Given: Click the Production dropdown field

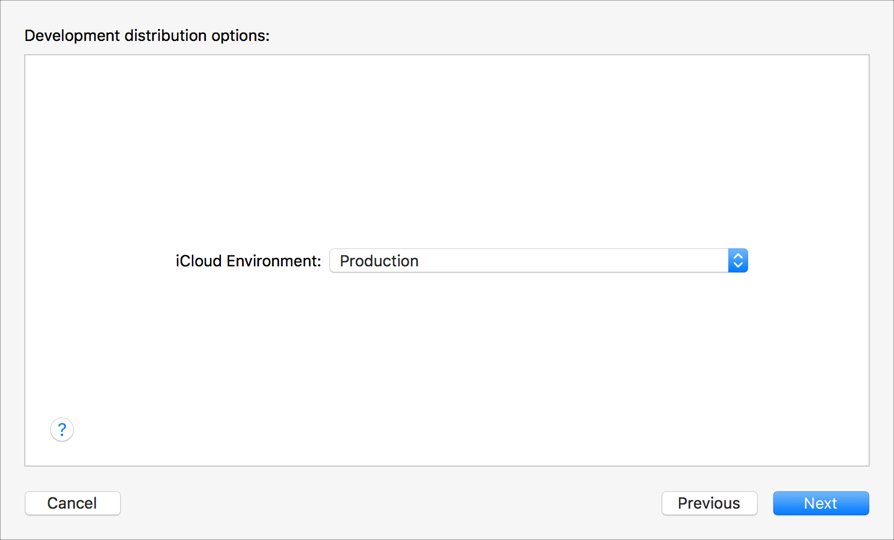Looking at the screenshot, I should 528,261.
